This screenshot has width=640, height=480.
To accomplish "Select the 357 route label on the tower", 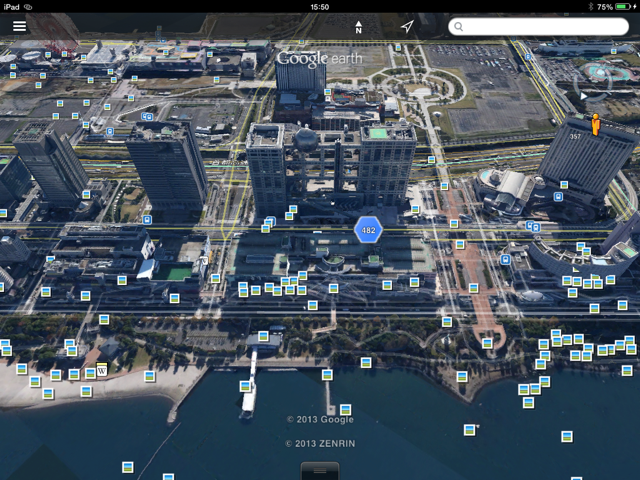I will [575, 136].
